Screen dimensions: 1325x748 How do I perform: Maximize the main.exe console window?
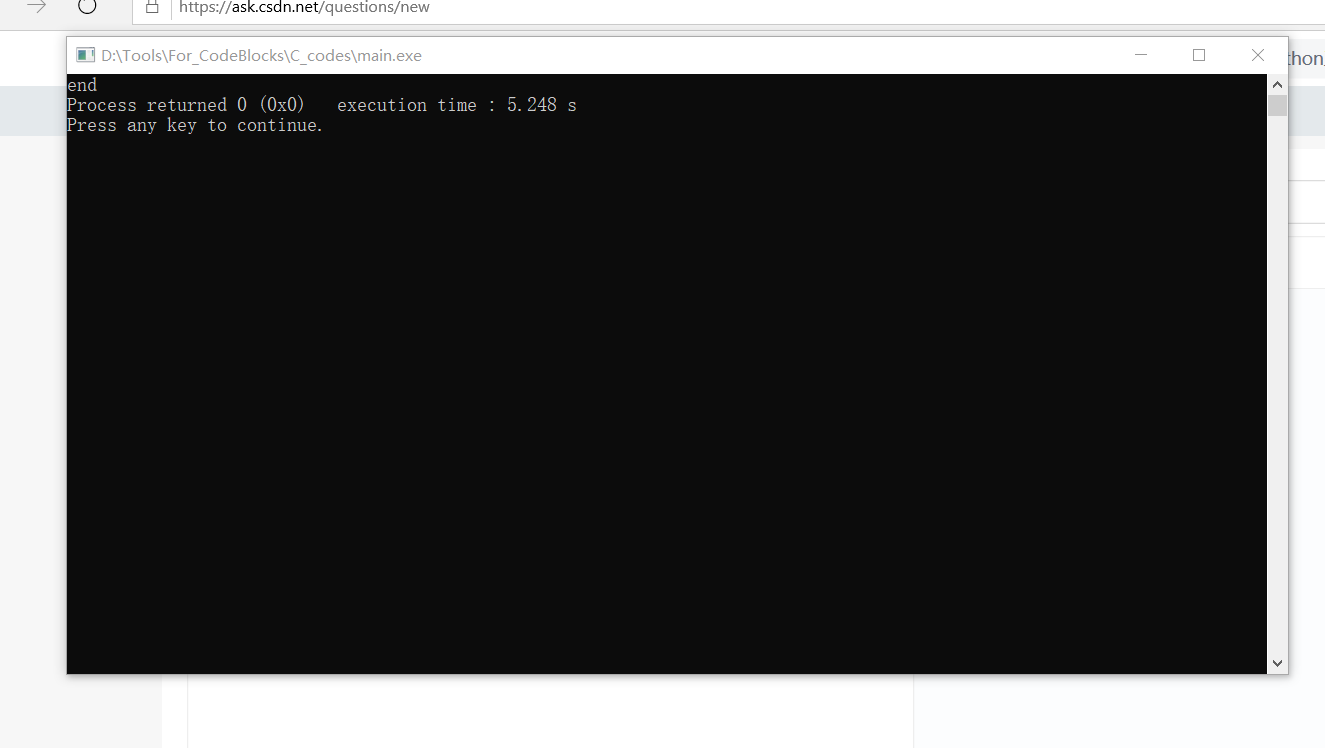point(1199,55)
